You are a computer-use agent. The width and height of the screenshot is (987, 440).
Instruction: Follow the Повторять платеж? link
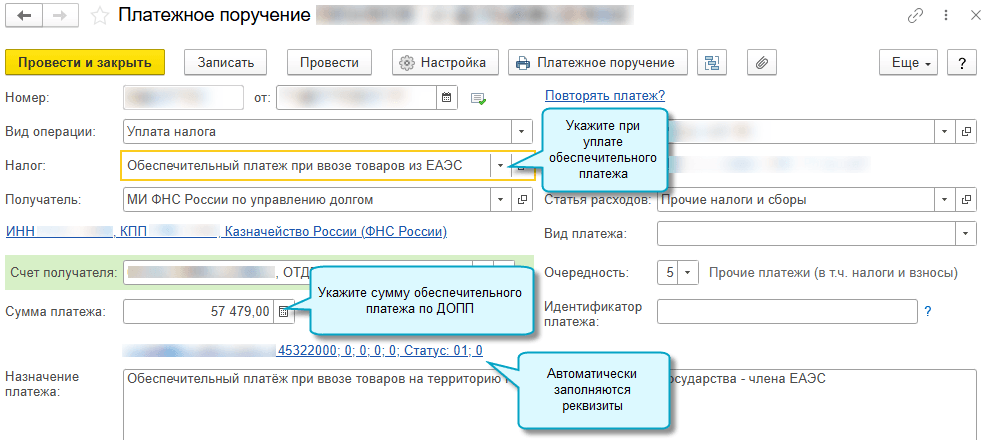(605, 96)
